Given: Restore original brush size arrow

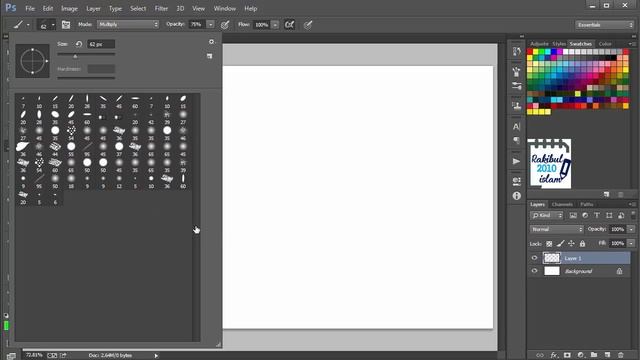Looking at the screenshot, I should [79, 44].
